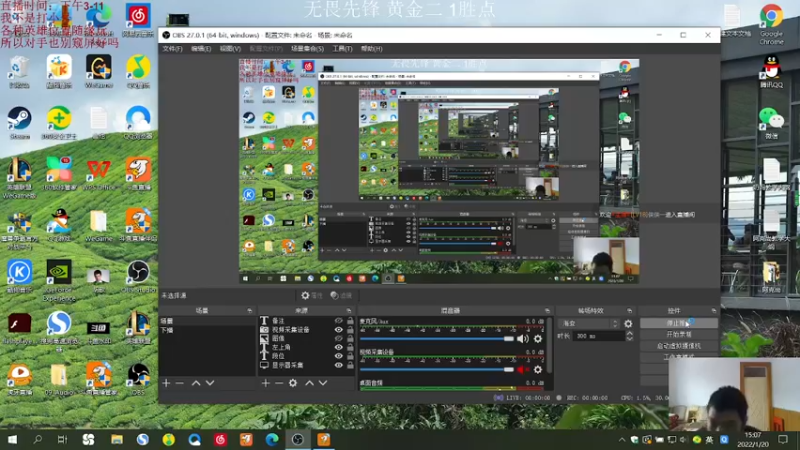This screenshot has height=450, width=800.
Task: Click the transition duration 300 ms field
Action: [x=600, y=336]
